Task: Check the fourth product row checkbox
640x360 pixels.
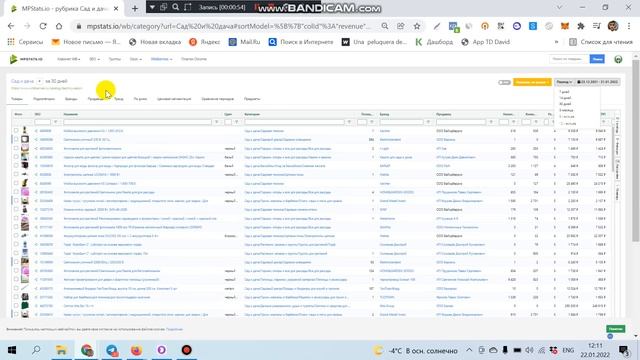Action: click(16, 157)
